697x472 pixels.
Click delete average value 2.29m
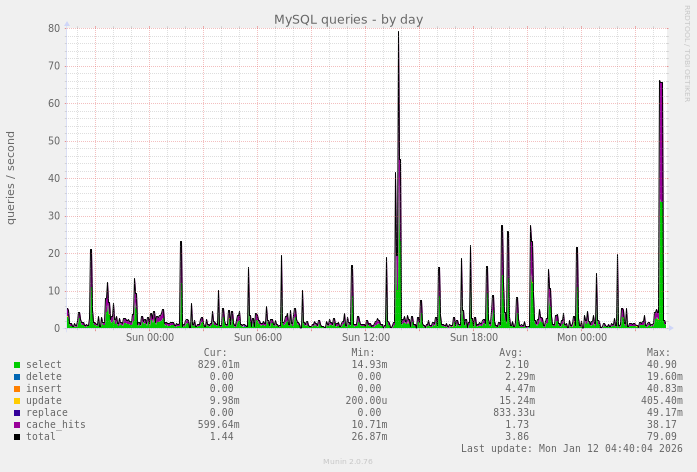pos(520,376)
